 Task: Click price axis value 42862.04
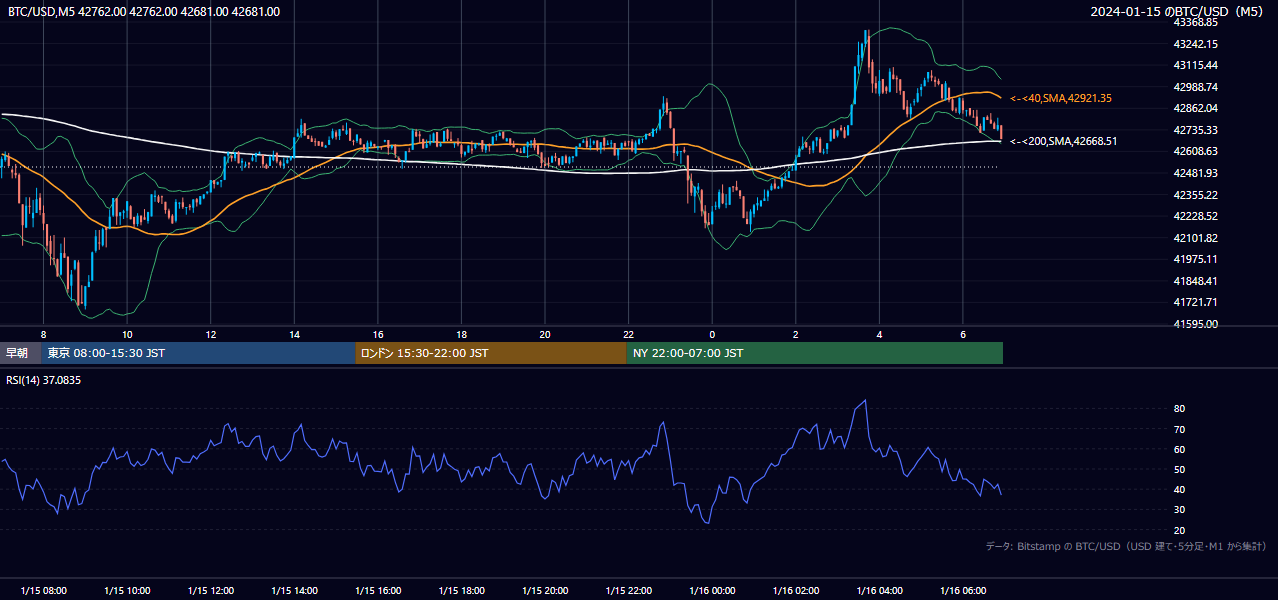click(1195, 108)
